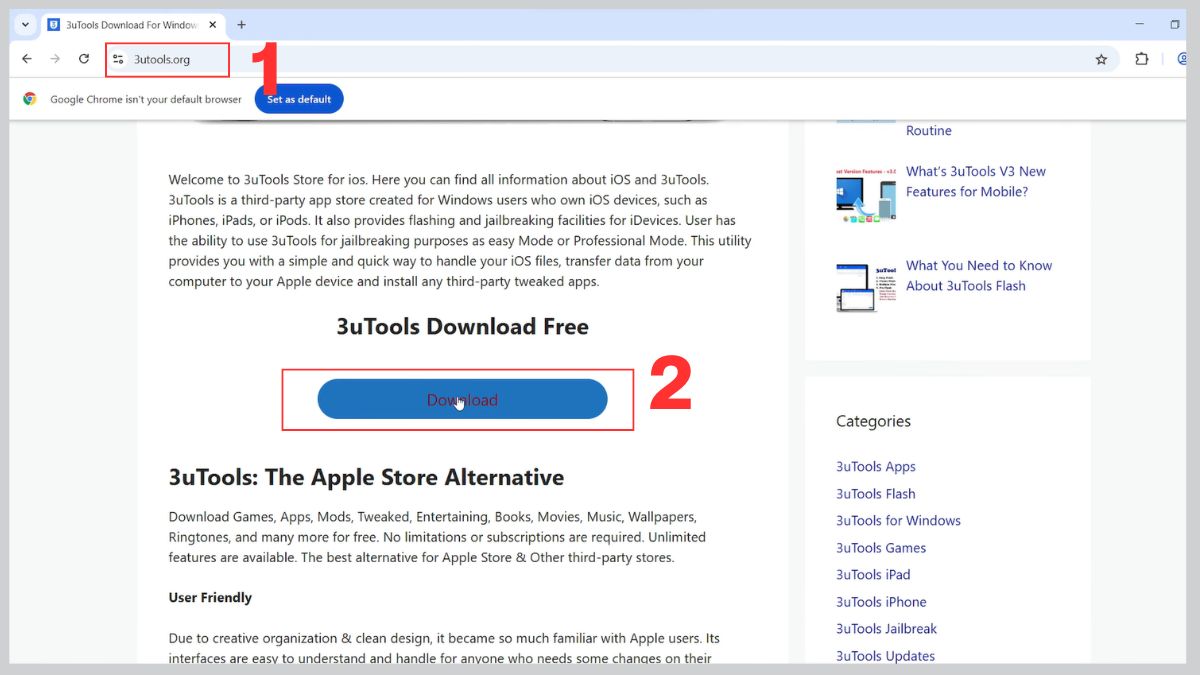Bookmark this page with star icon
The width and height of the screenshot is (1200, 675).
1101,59
